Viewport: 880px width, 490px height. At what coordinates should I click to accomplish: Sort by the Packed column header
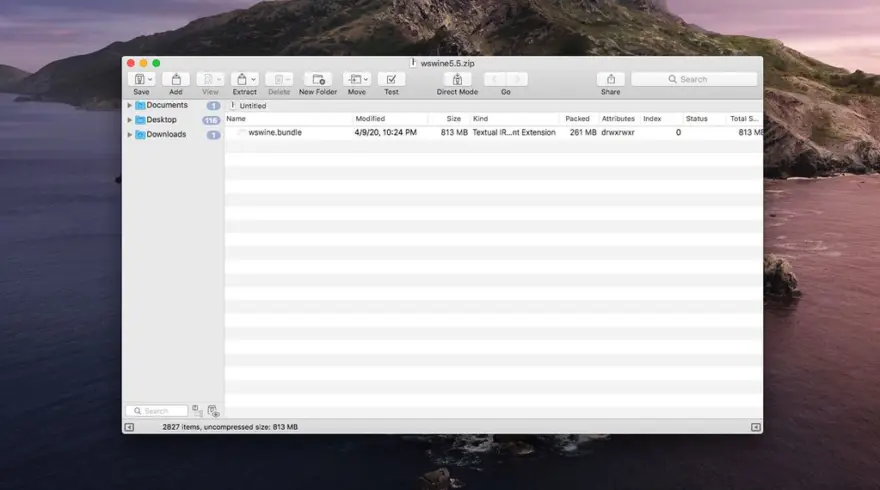pos(579,118)
